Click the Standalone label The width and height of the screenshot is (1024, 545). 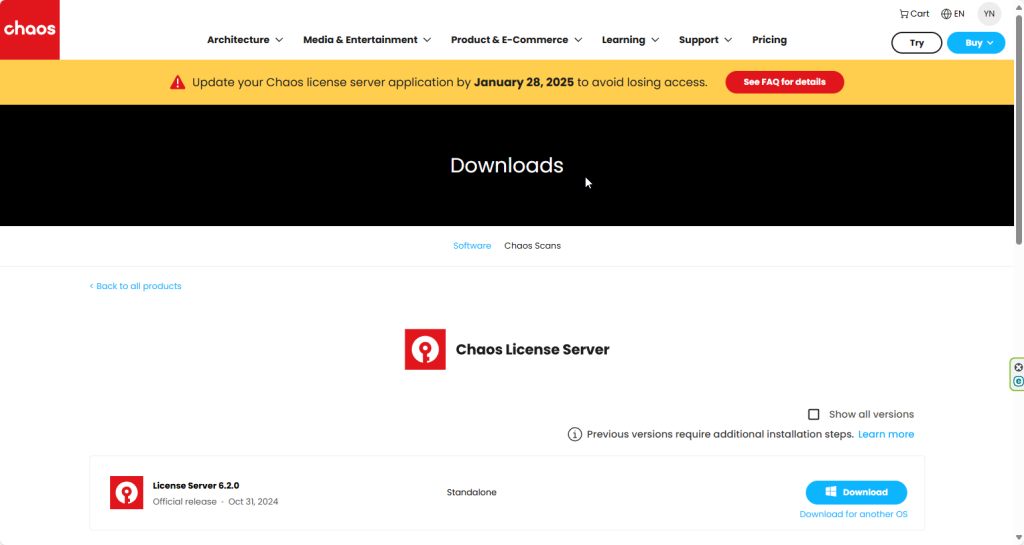pyautogui.click(x=472, y=492)
